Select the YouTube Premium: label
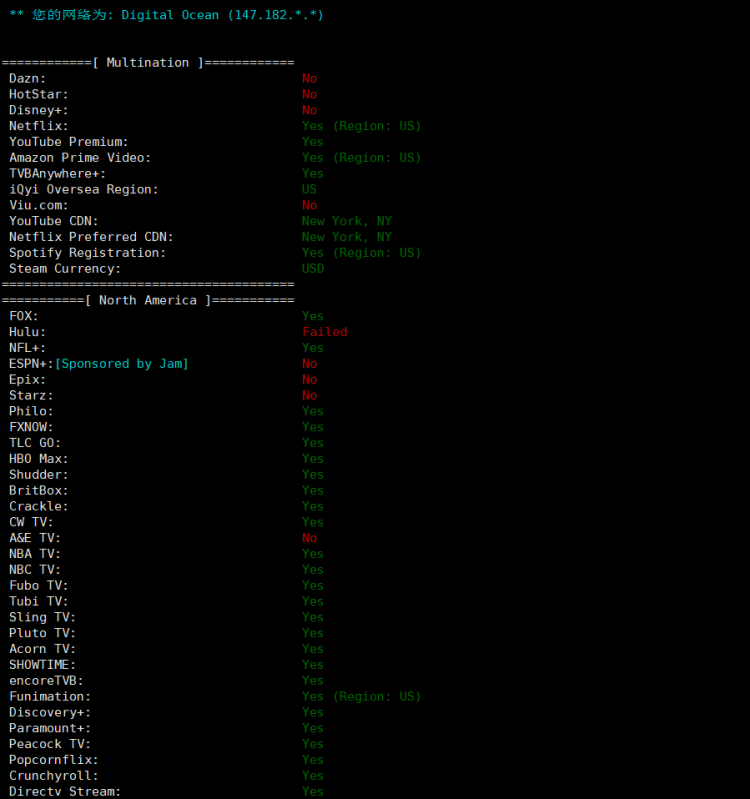 pyautogui.click(x=69, y=142)
